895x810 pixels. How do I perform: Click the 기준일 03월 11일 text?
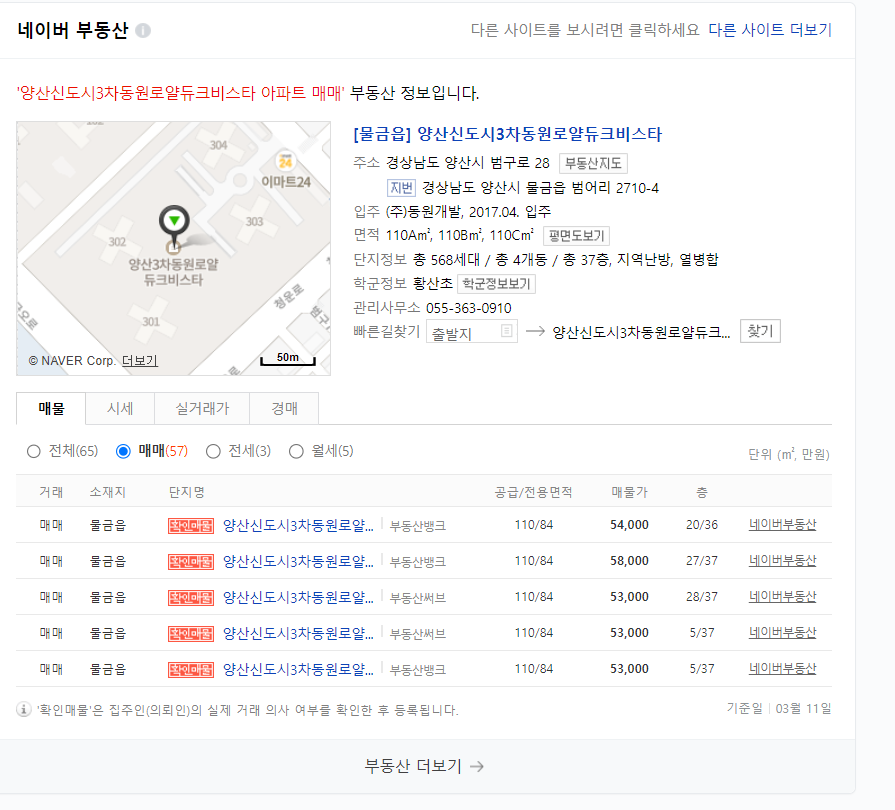(779, 708)
